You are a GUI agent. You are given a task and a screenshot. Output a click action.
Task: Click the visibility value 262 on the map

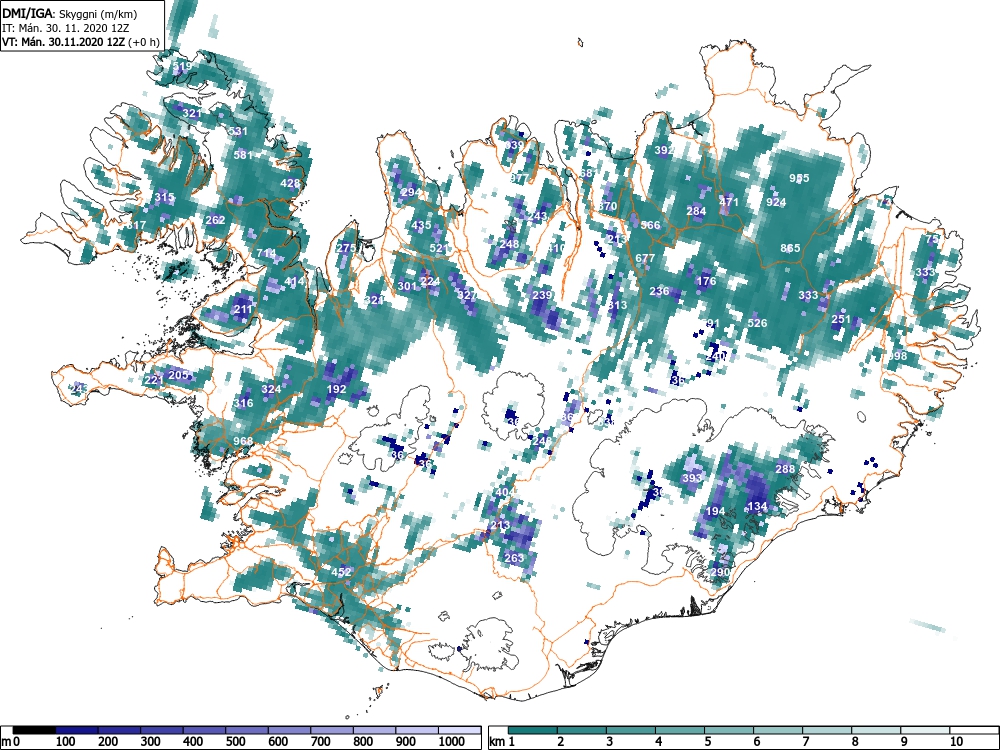(216, 220)
